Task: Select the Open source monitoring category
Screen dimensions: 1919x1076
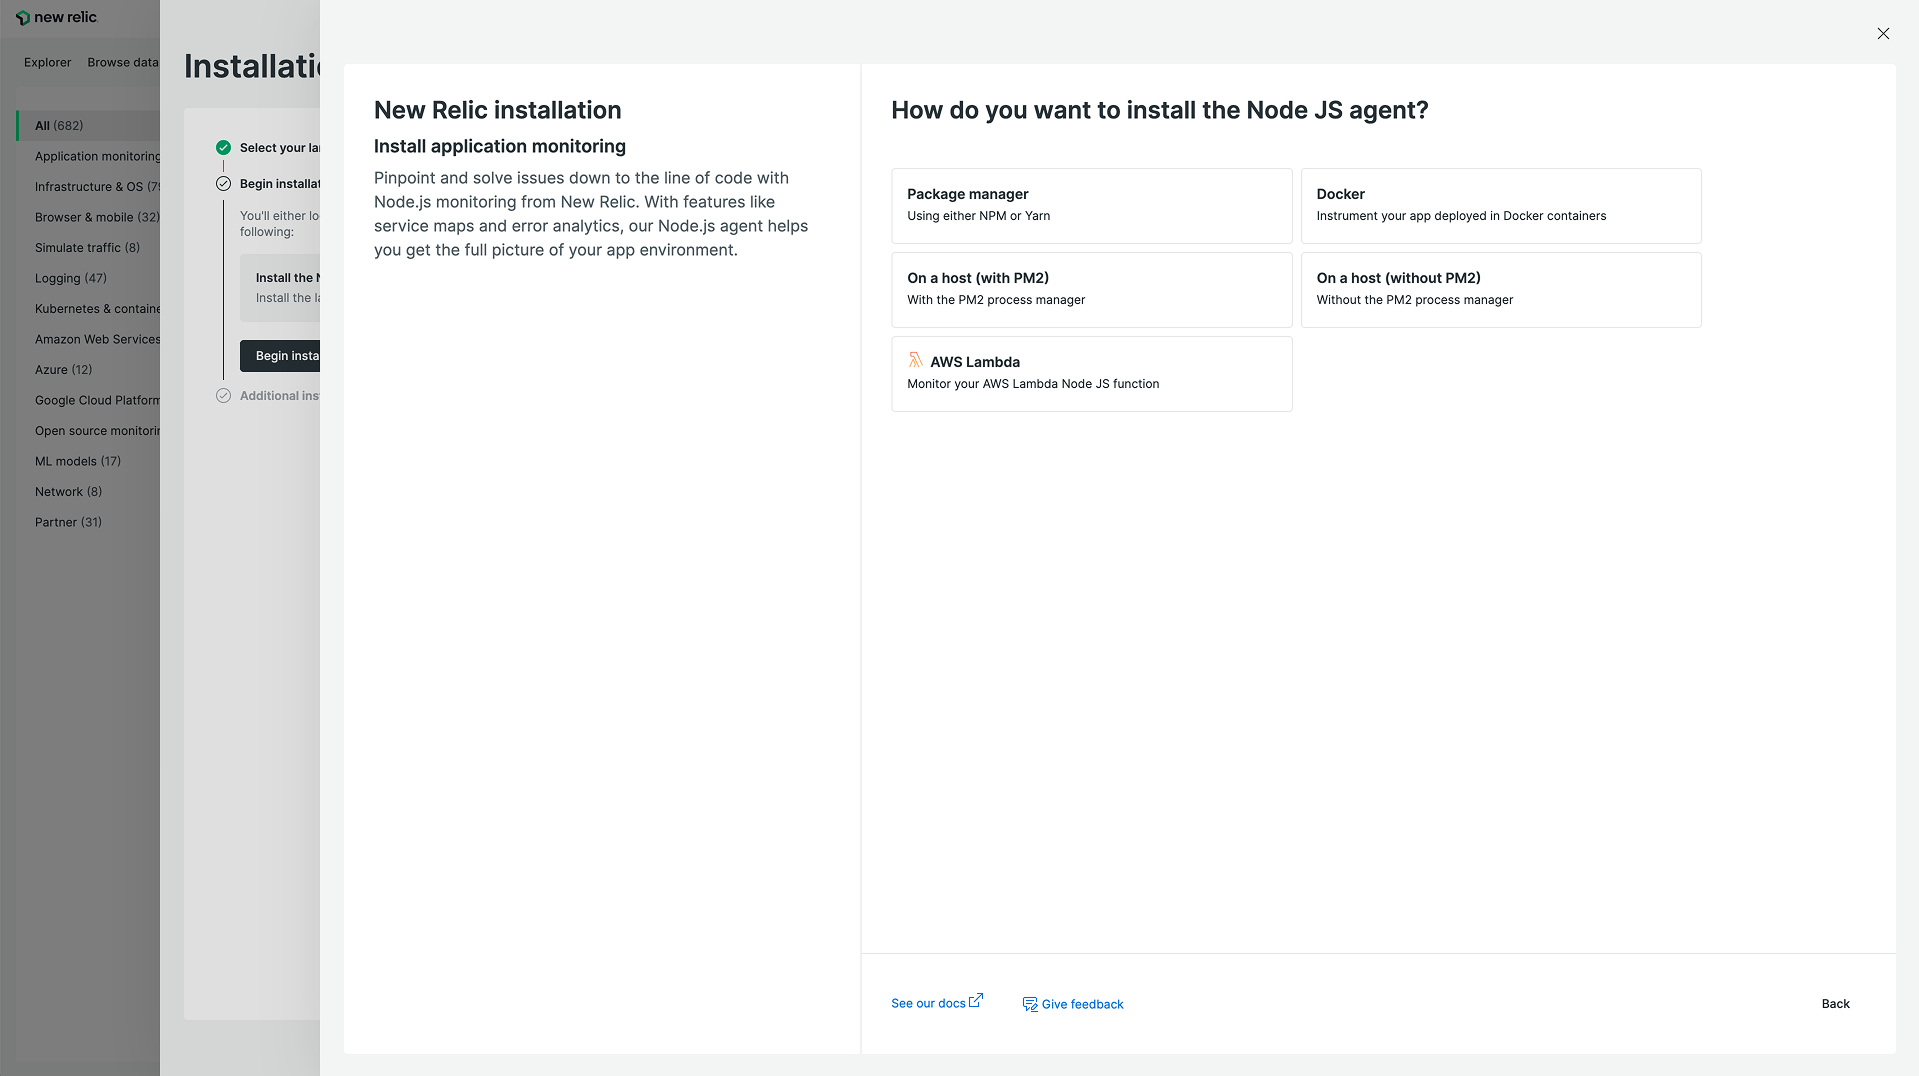Action: coord(97,430)
